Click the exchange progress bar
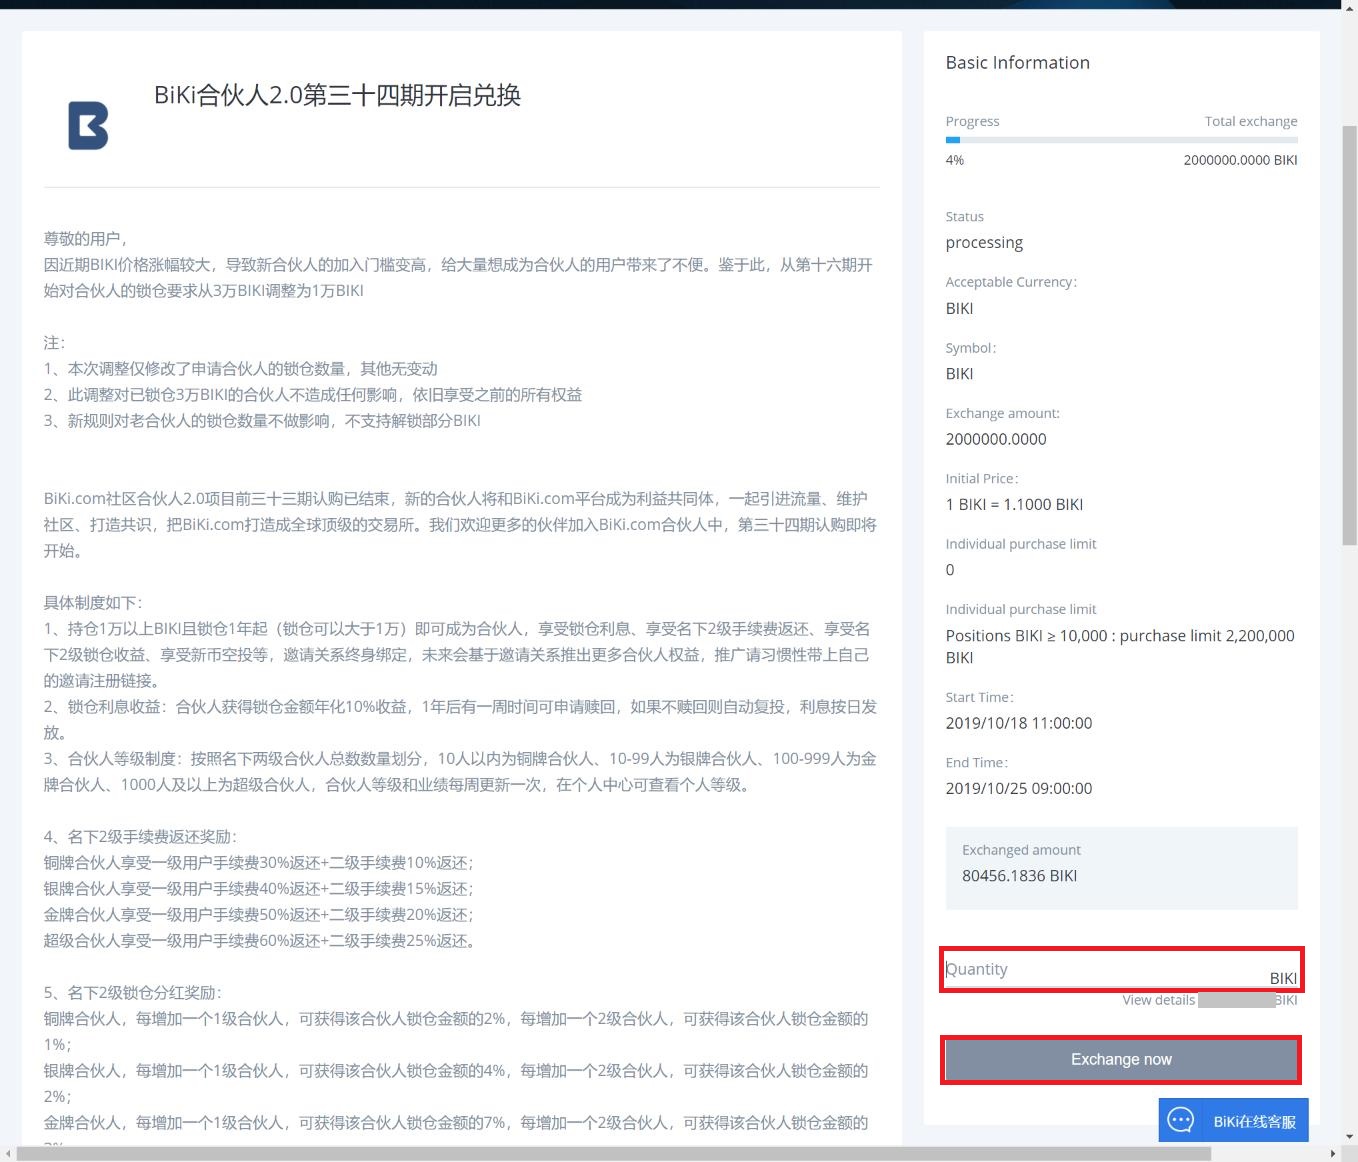The image size is (1358, 1162). (1121, 140)
